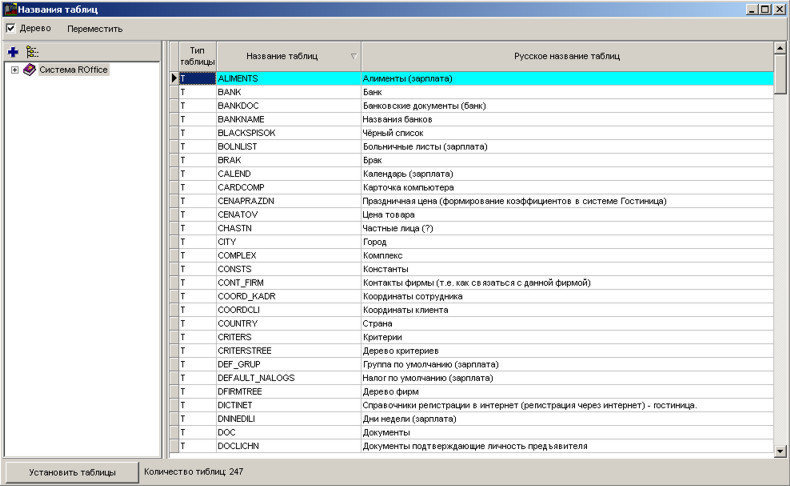Click the tree structure icon in left panel
The image size is (790, 486).
[x=32, y=51]
